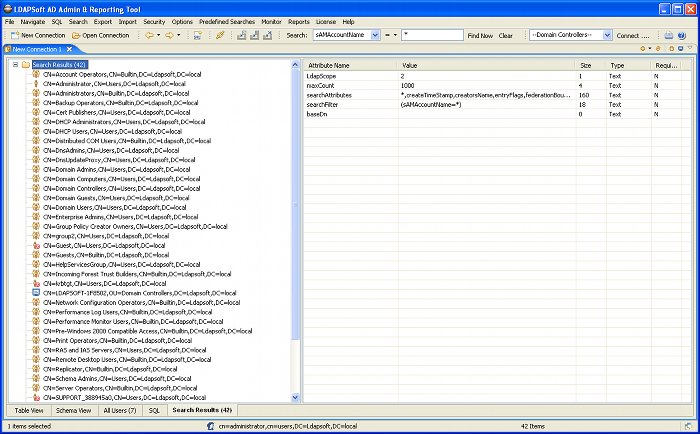700x434 pixels.
Task: Close the New Connection 1 tab
Action: [x=69, y=48]
